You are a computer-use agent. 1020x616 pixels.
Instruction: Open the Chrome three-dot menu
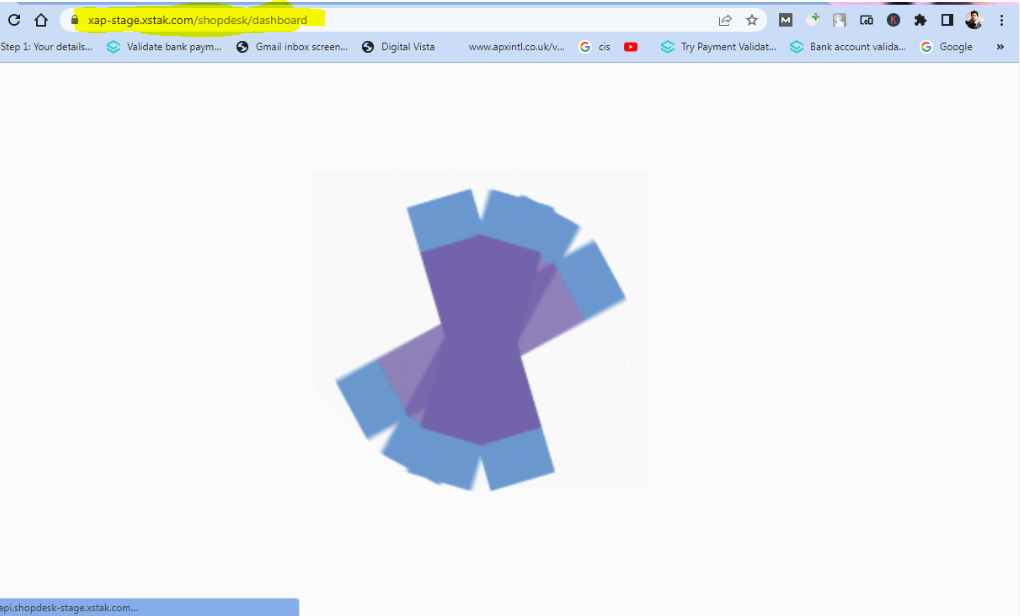[x=1001, y=20]
